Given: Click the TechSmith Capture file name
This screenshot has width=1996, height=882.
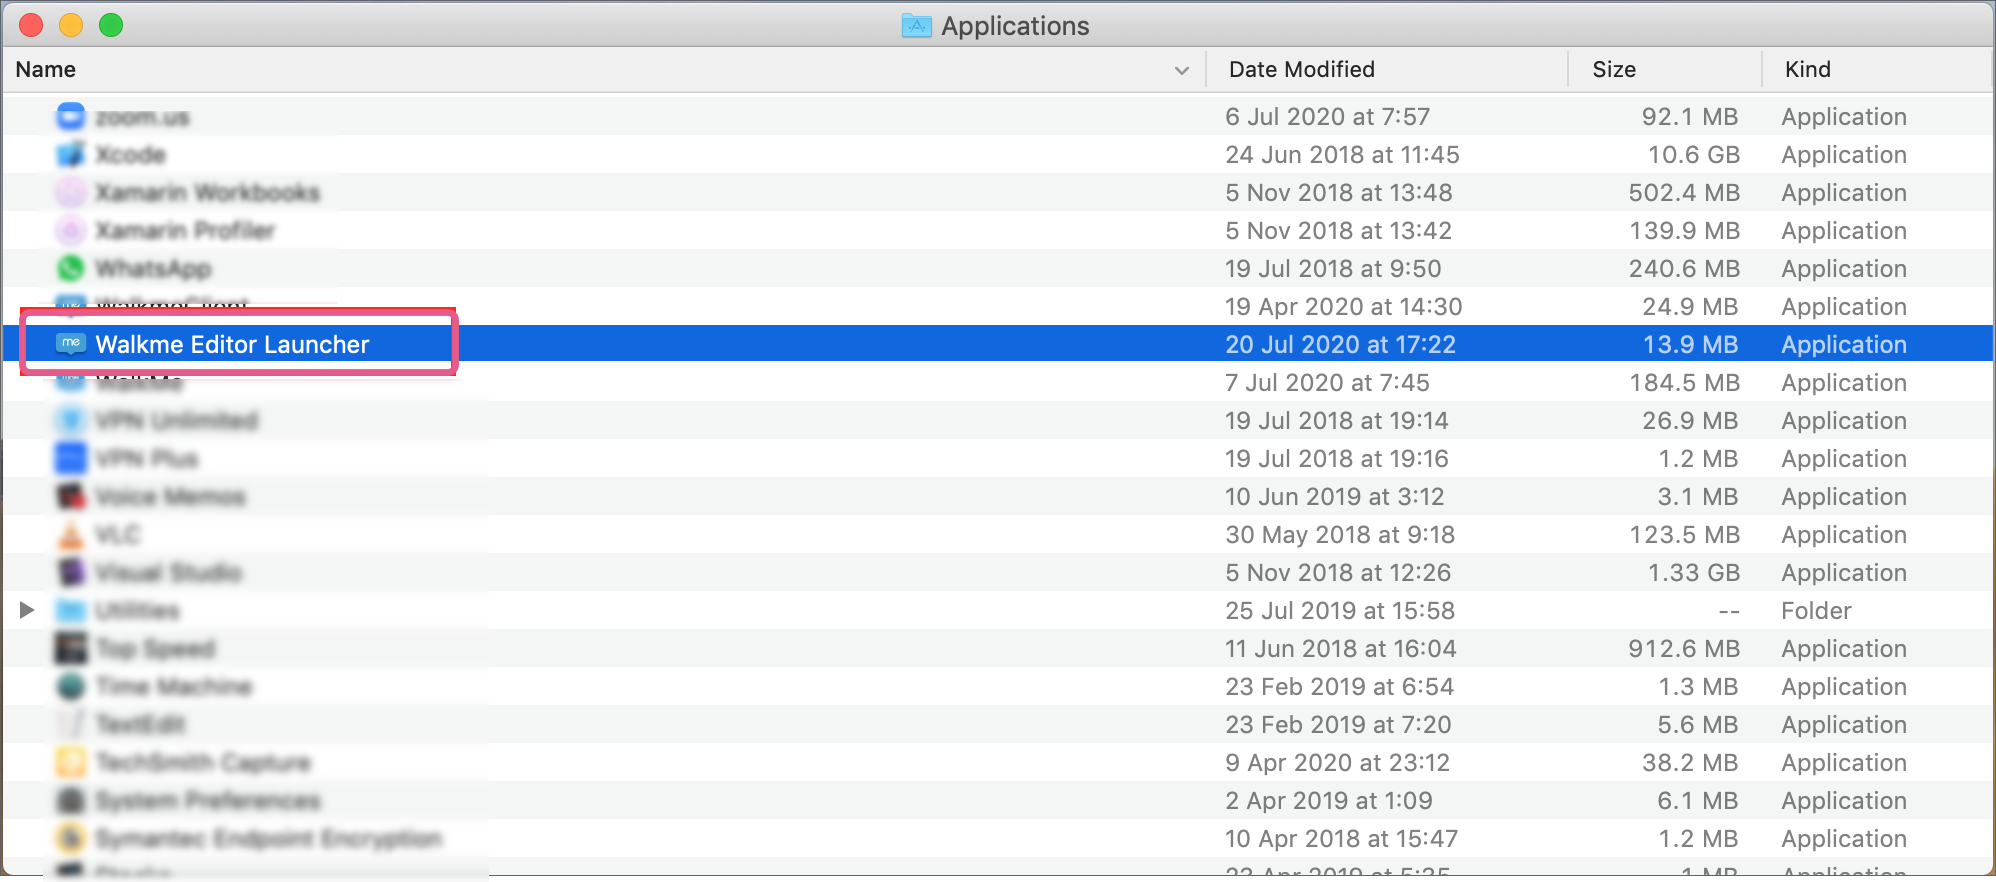Looking at the screenshot, I should (x=203, y=763).
